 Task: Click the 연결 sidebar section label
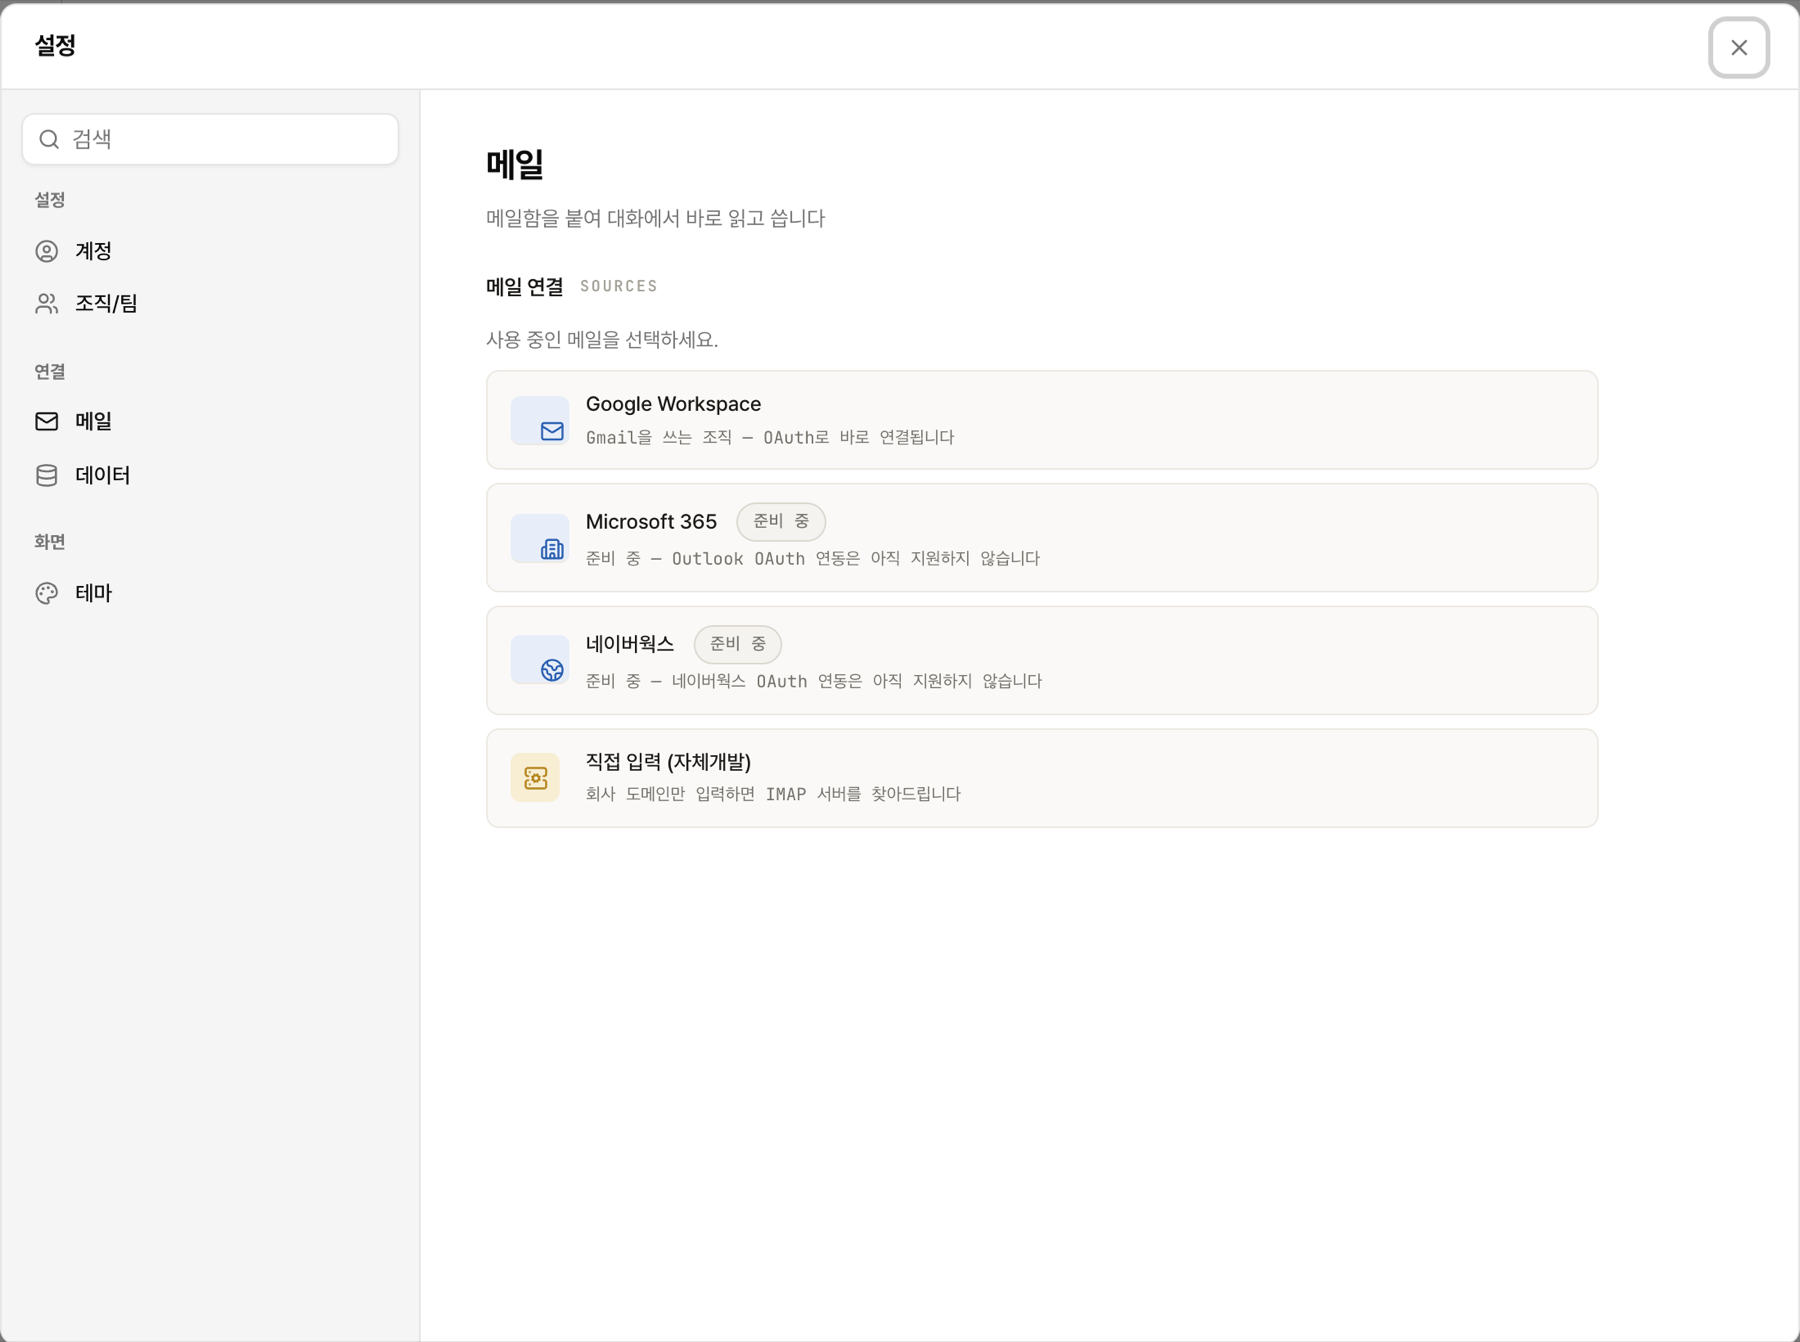[x=50, y=371]
